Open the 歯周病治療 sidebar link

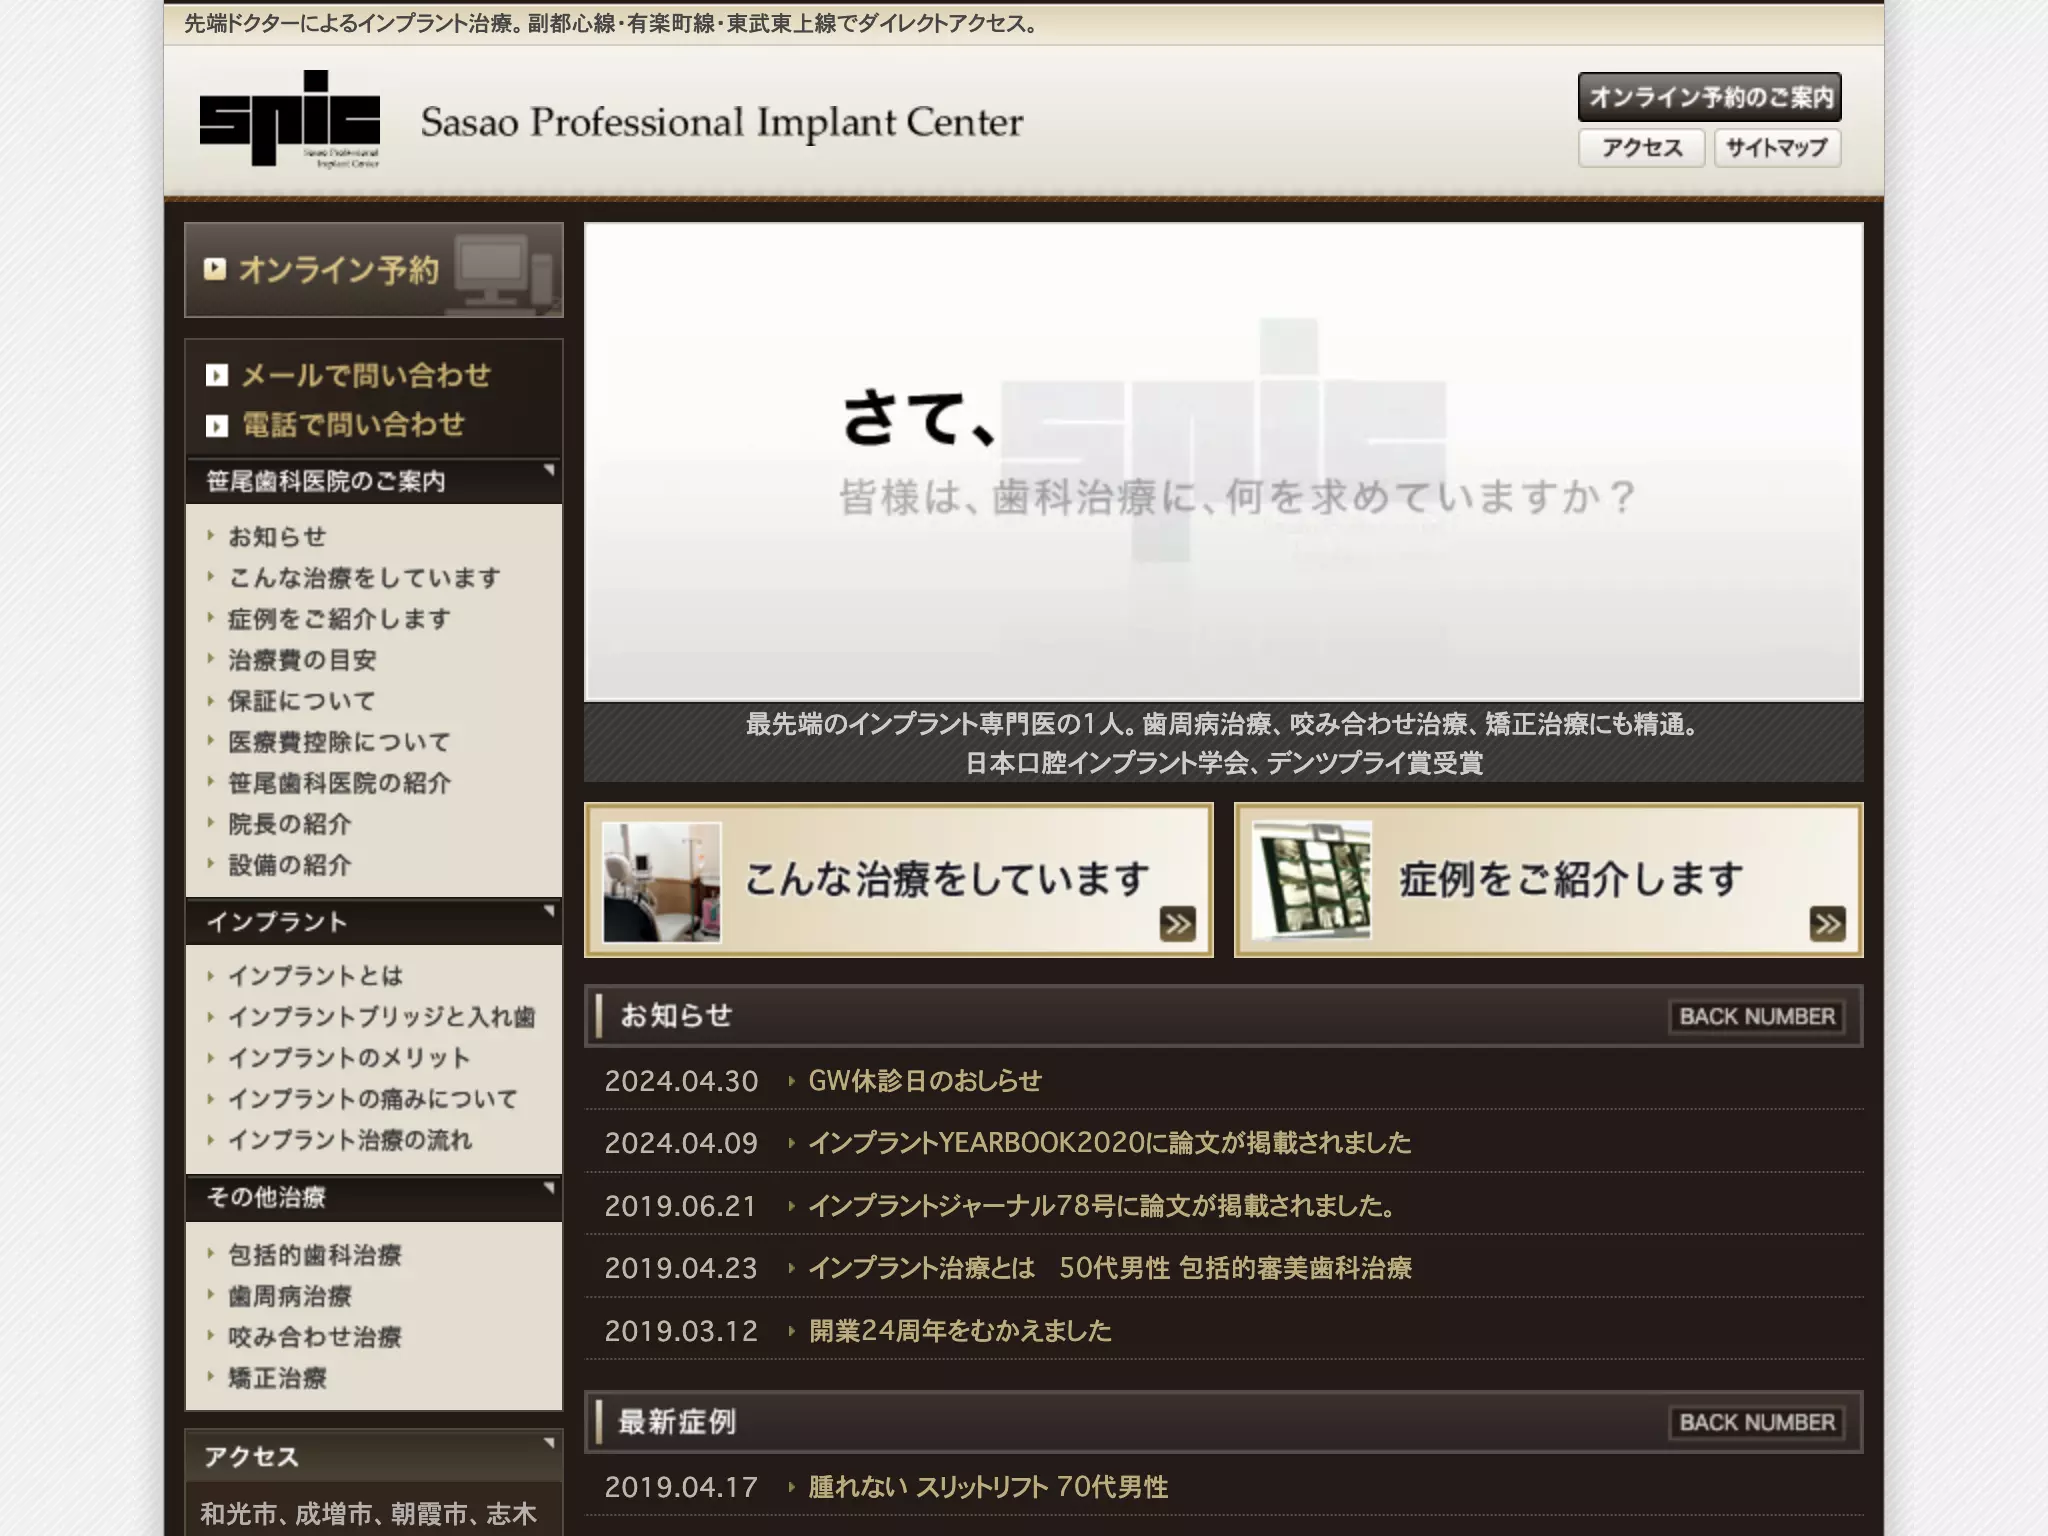click(x=290, y=1296)
